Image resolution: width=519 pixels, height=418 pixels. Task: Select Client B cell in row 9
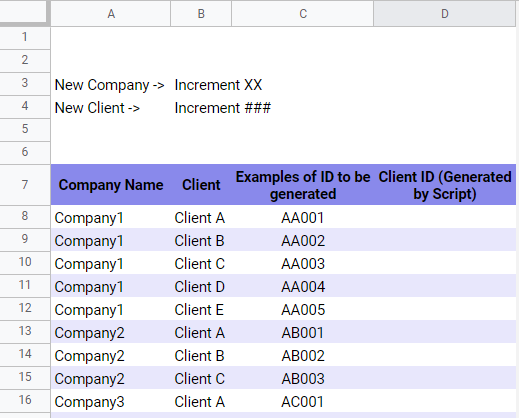tap(201, 240)
